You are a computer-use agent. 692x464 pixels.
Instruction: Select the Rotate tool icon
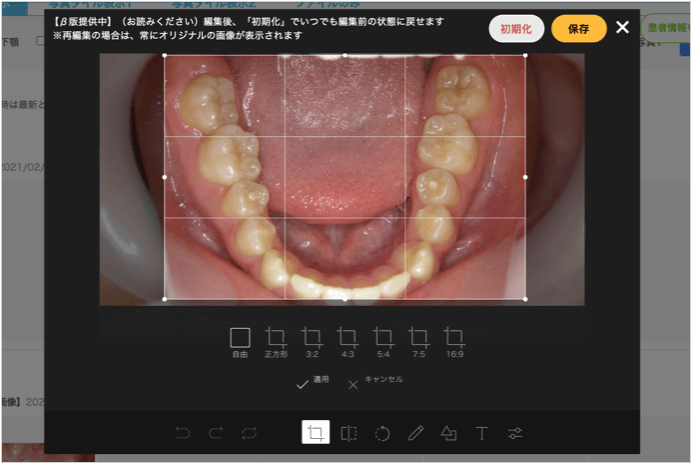(x=382, y=433)
